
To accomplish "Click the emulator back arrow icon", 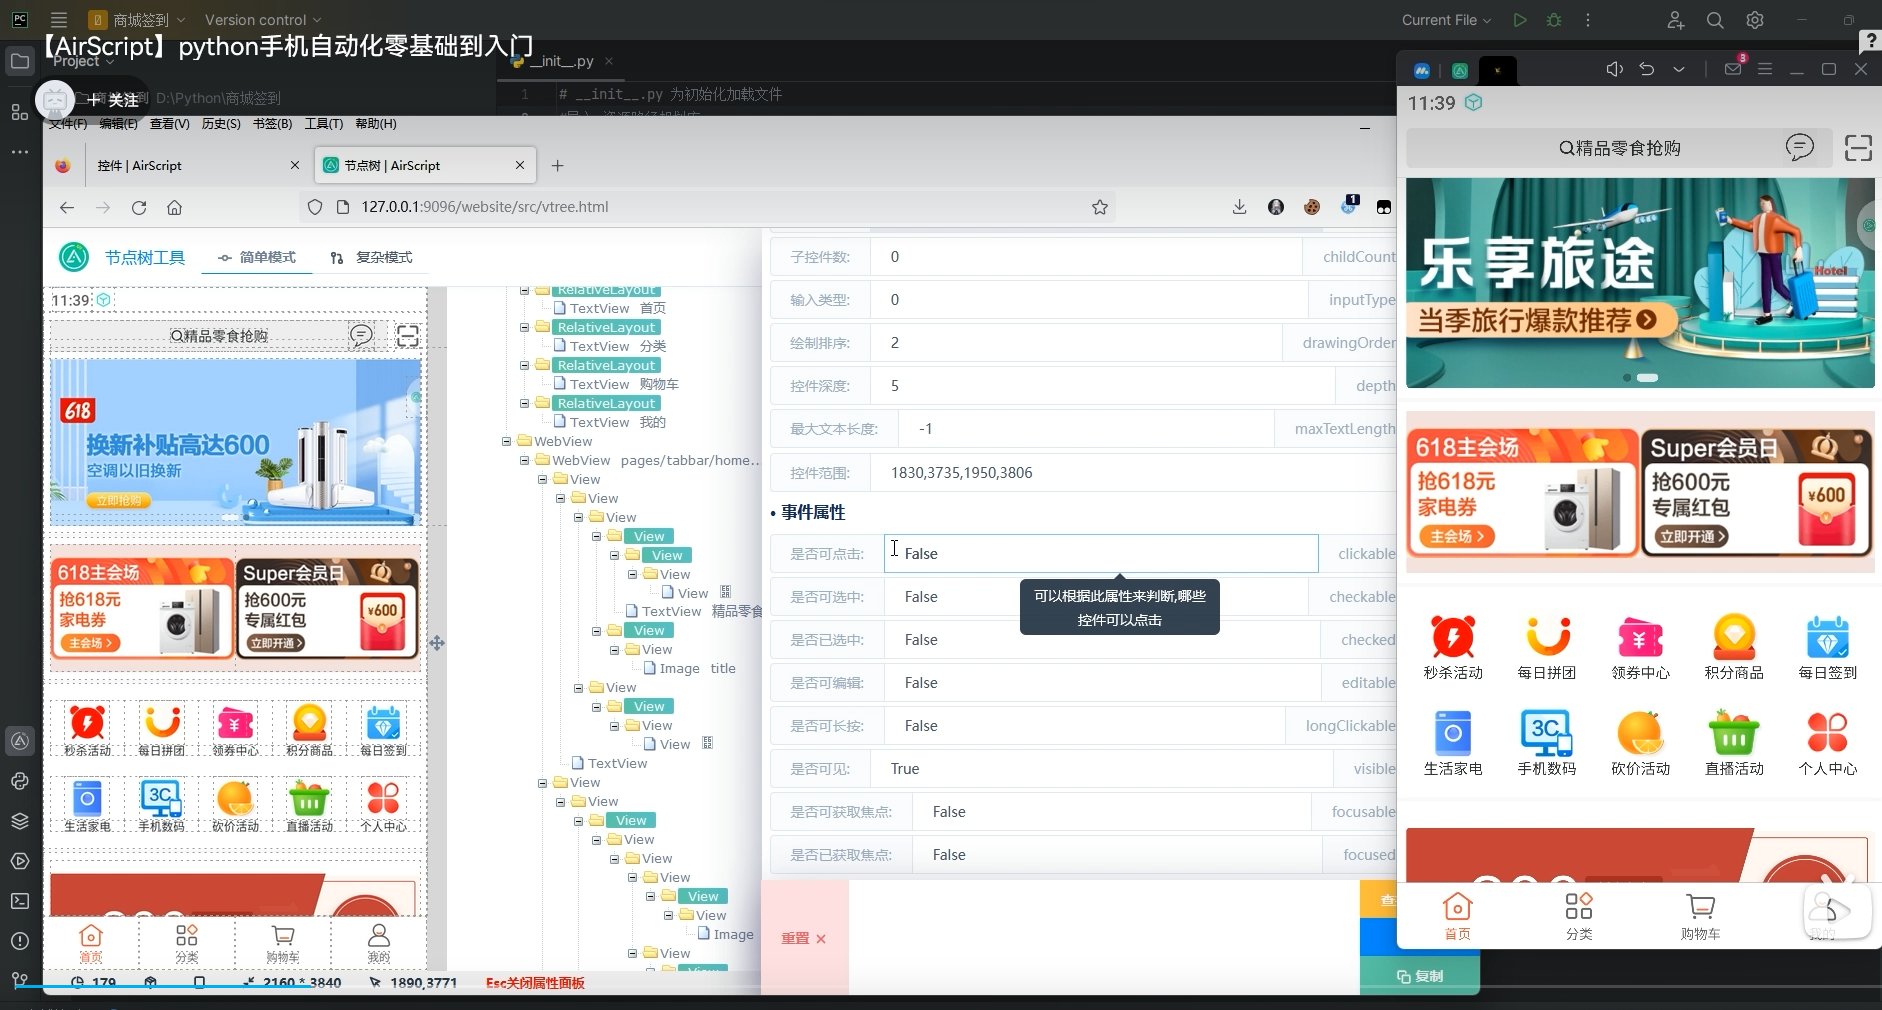I will [1647, 69].
